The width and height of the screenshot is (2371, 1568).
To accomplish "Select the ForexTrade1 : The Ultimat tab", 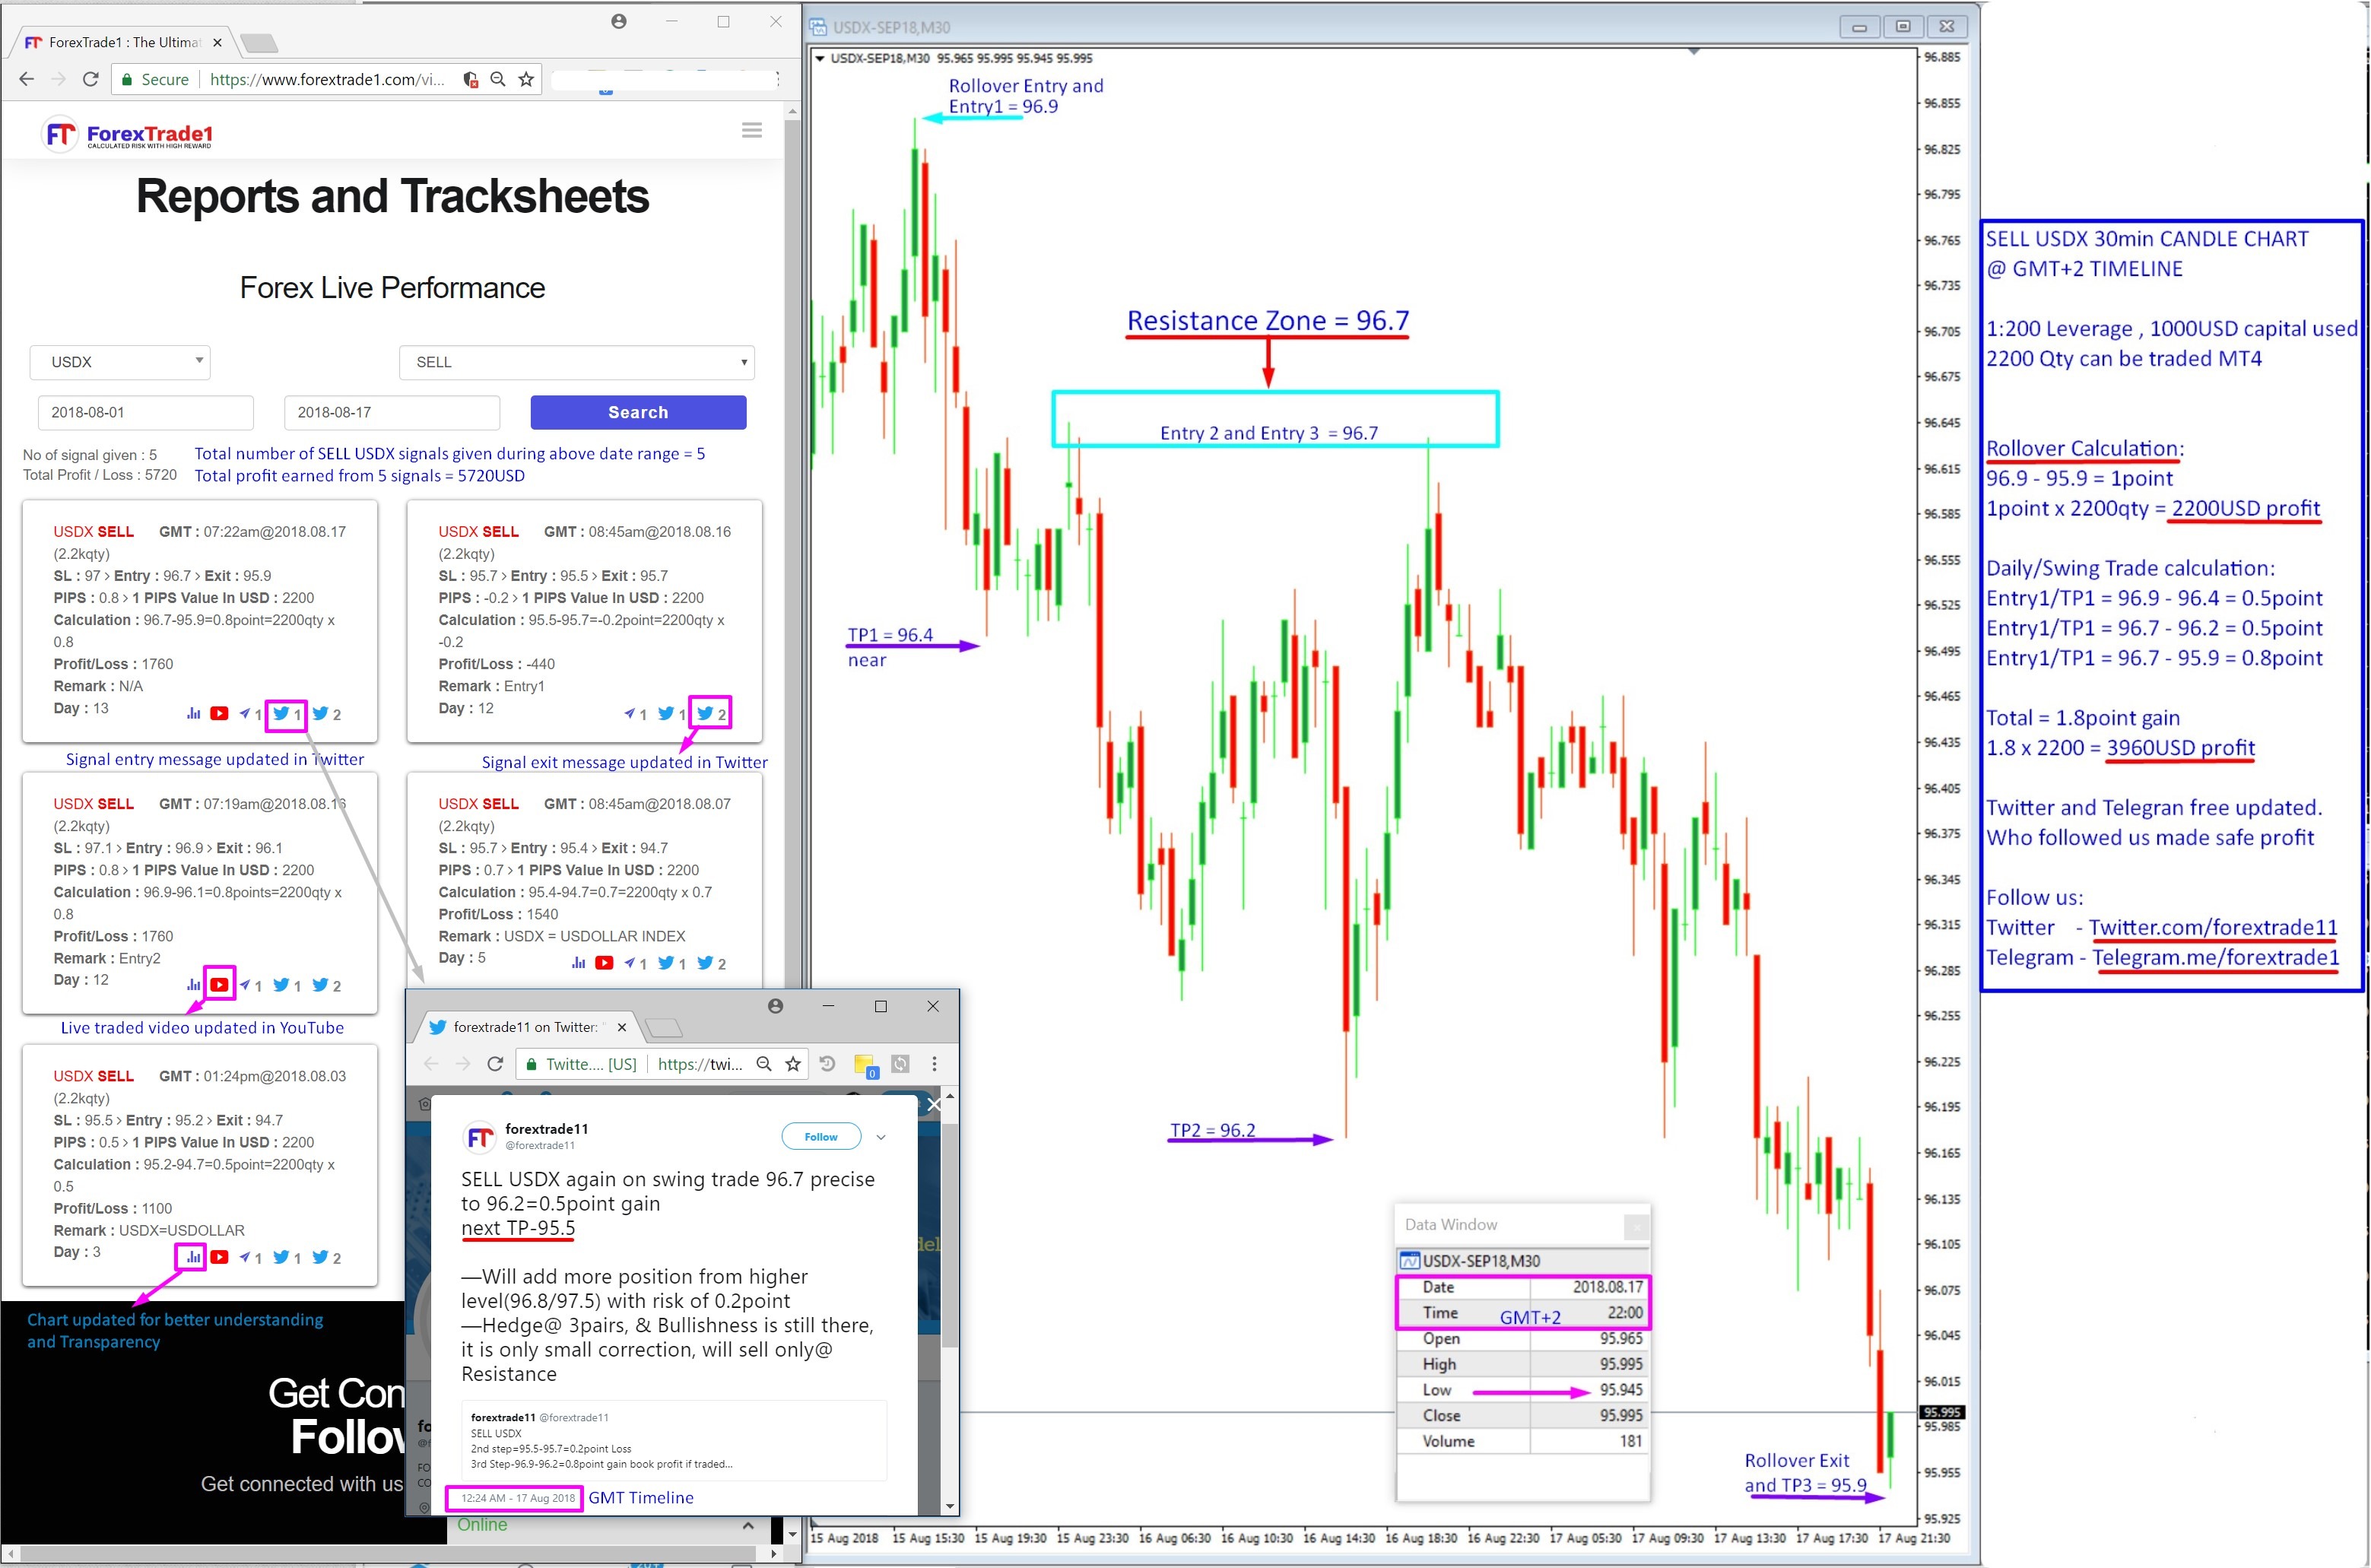I will 124,42.
